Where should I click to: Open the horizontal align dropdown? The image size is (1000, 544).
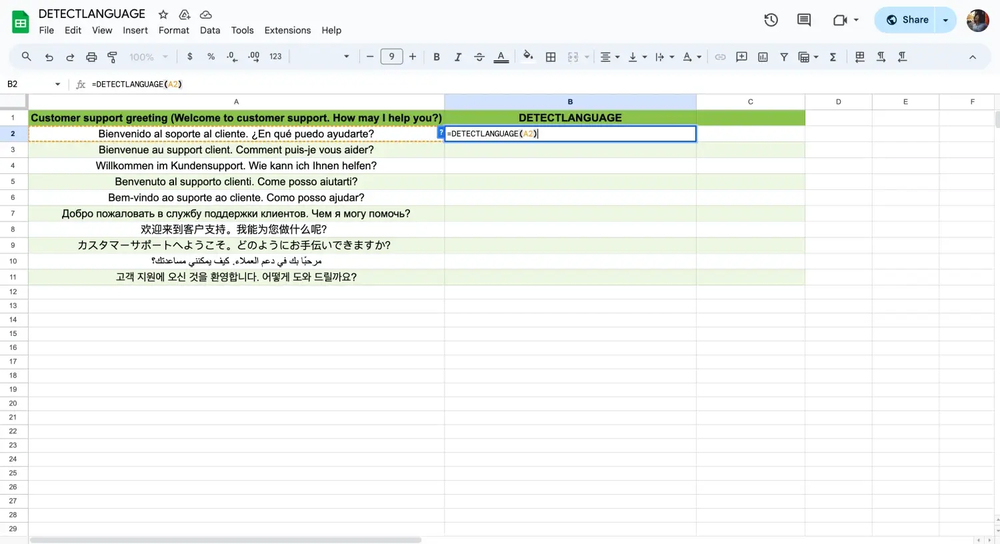coord(609,57)
